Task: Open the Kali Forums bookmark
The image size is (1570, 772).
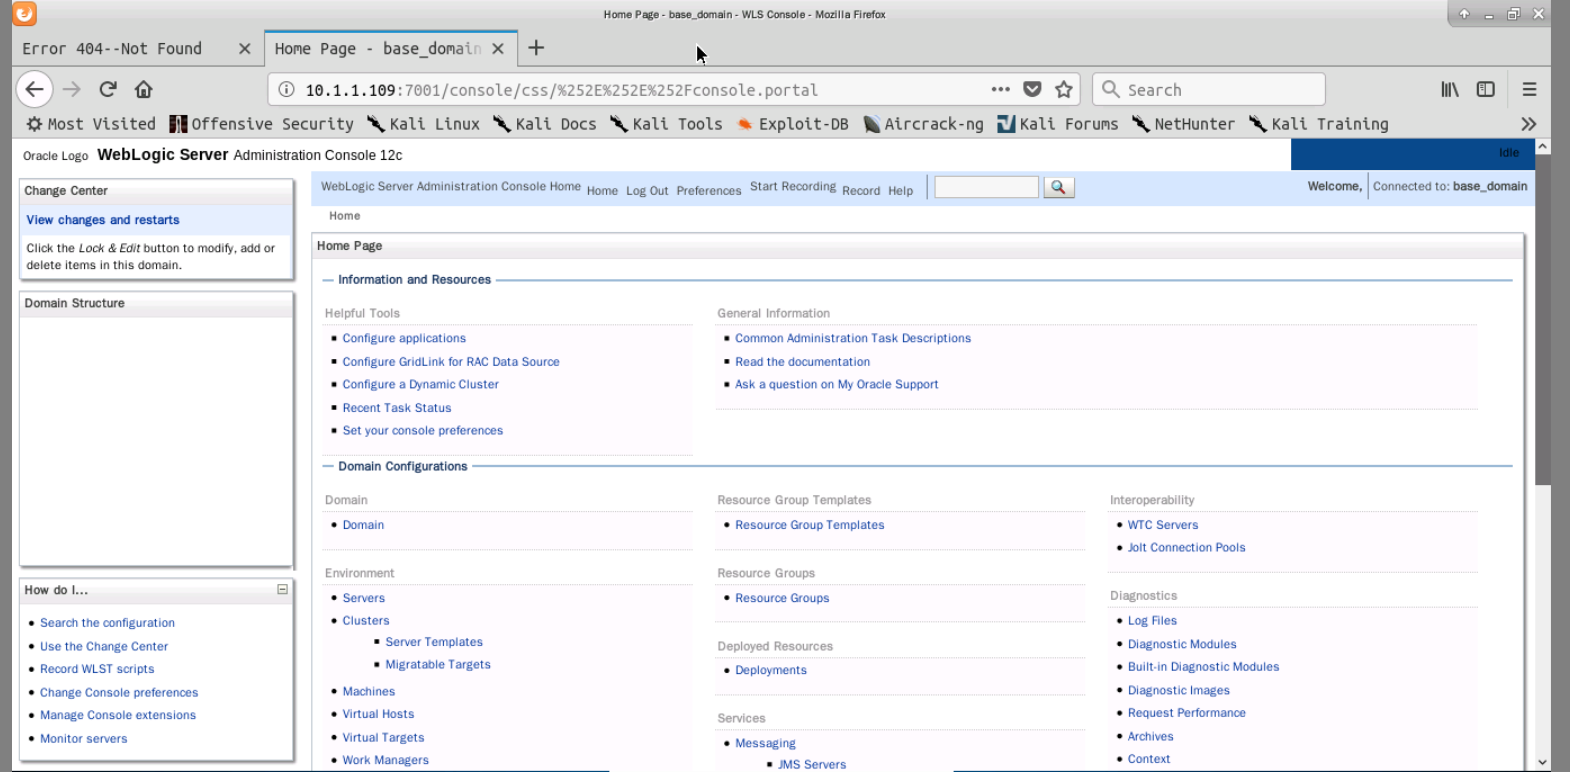Action: click(x=1057, y=124)
